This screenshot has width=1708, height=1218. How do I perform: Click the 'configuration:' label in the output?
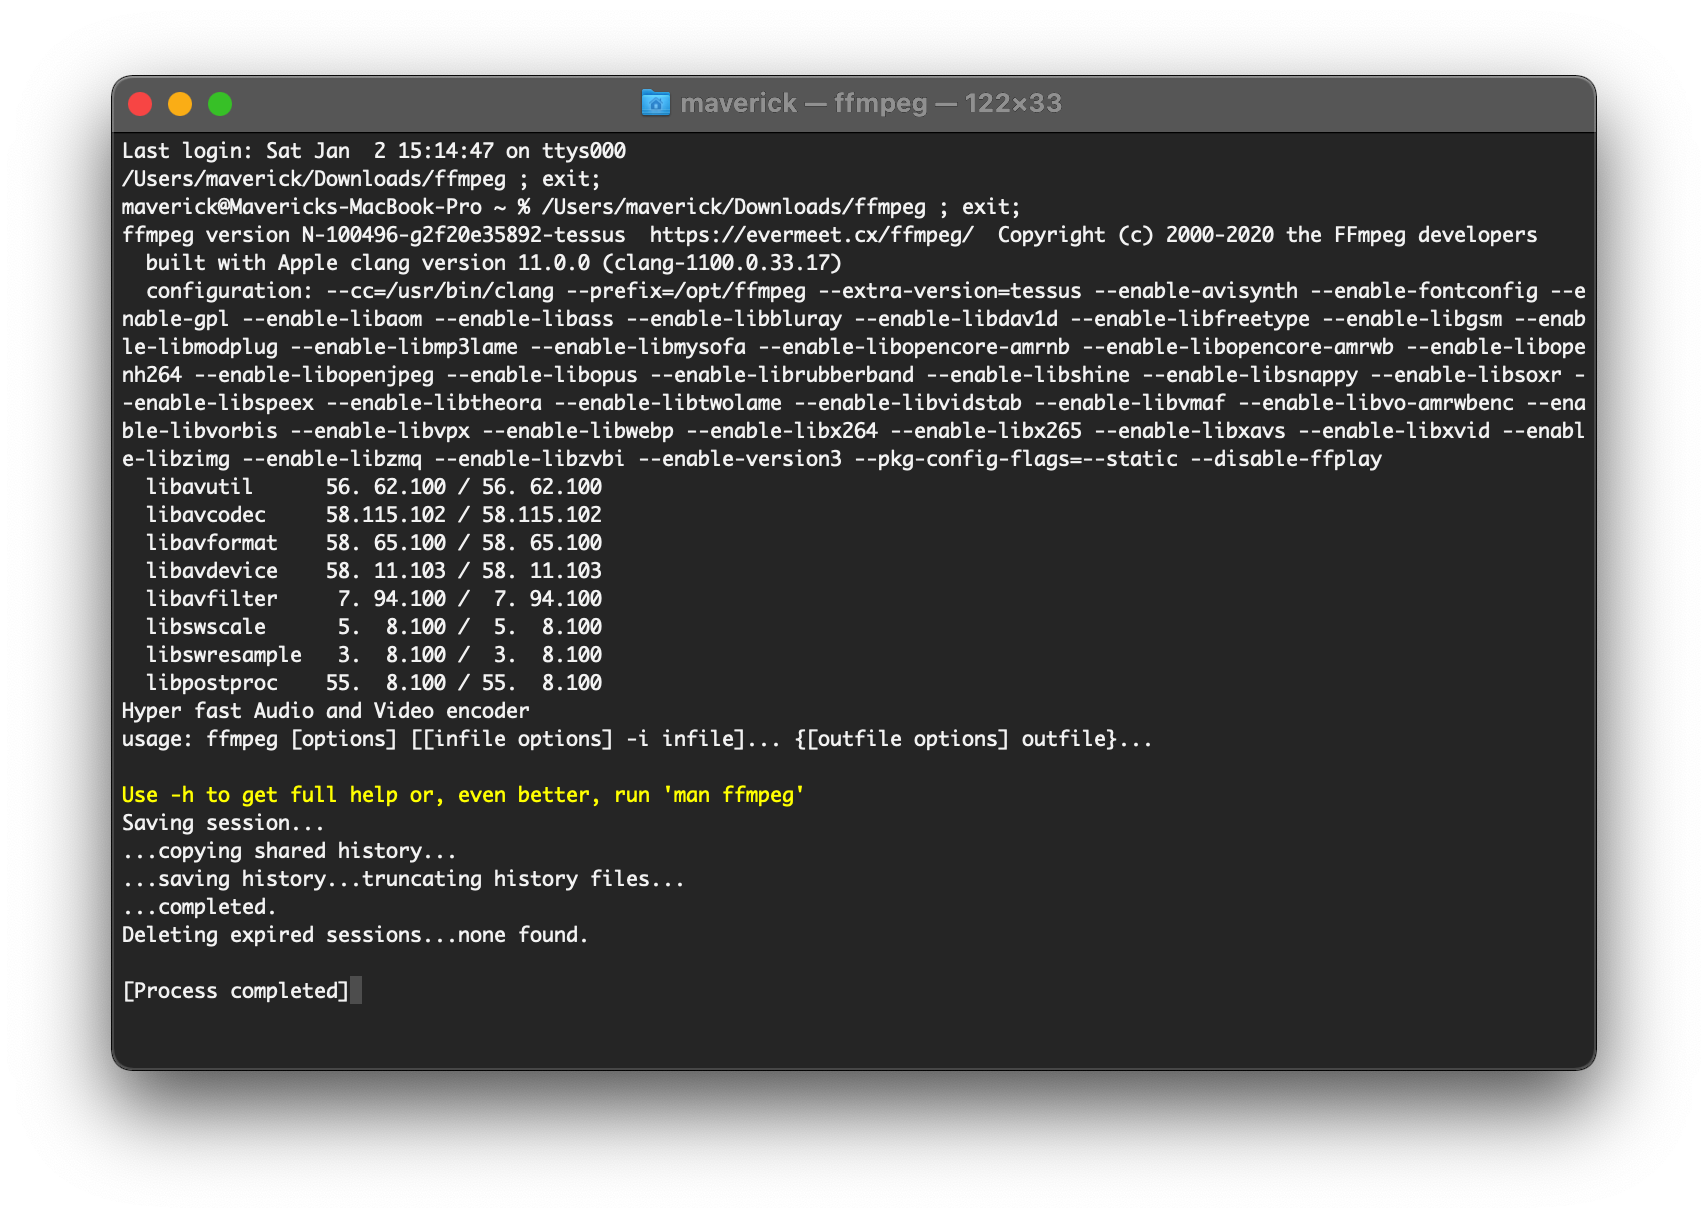(x=229, y=291)
